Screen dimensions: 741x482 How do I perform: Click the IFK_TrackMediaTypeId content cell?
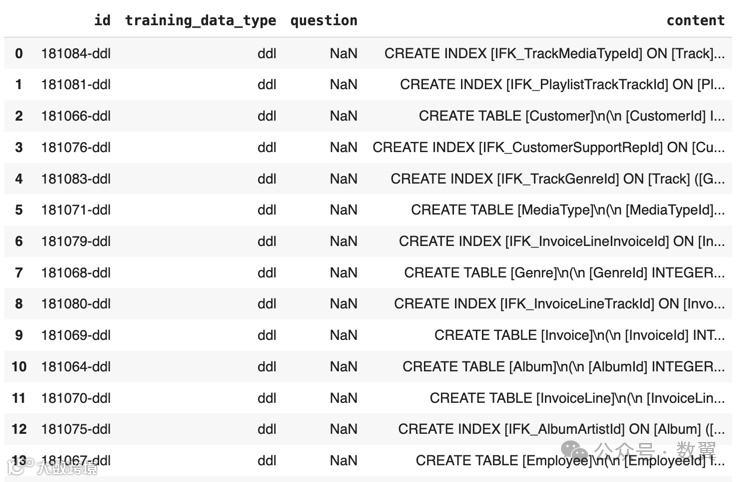point(555,53)
